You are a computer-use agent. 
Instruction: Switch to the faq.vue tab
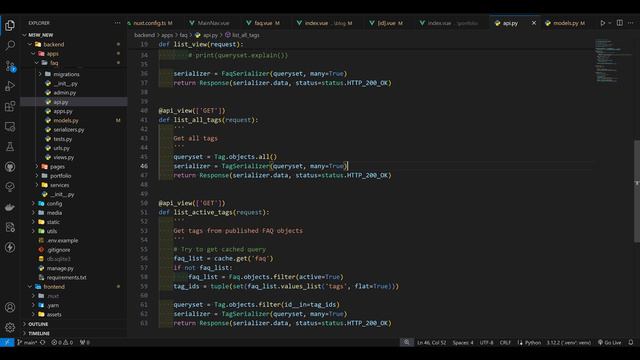[x=263, y=23]
